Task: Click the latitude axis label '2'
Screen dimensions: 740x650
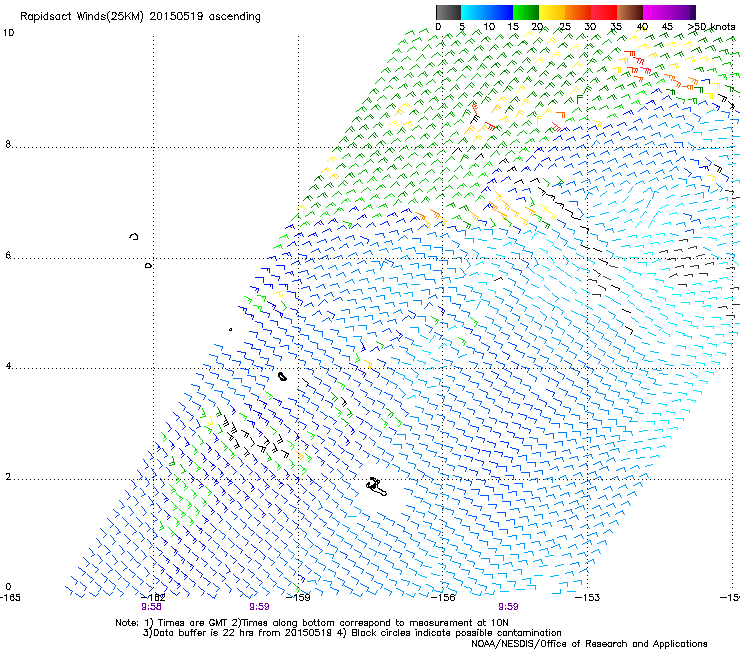Action: [8, 477]
